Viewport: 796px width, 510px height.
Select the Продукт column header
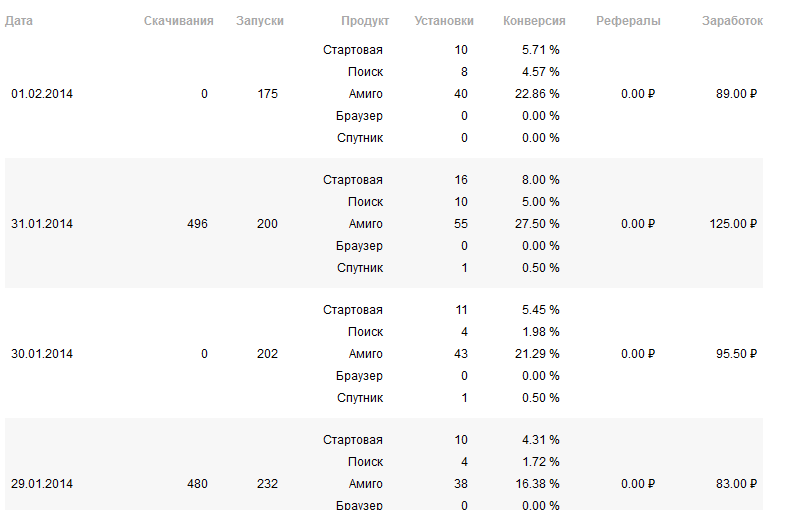point(365,21)
